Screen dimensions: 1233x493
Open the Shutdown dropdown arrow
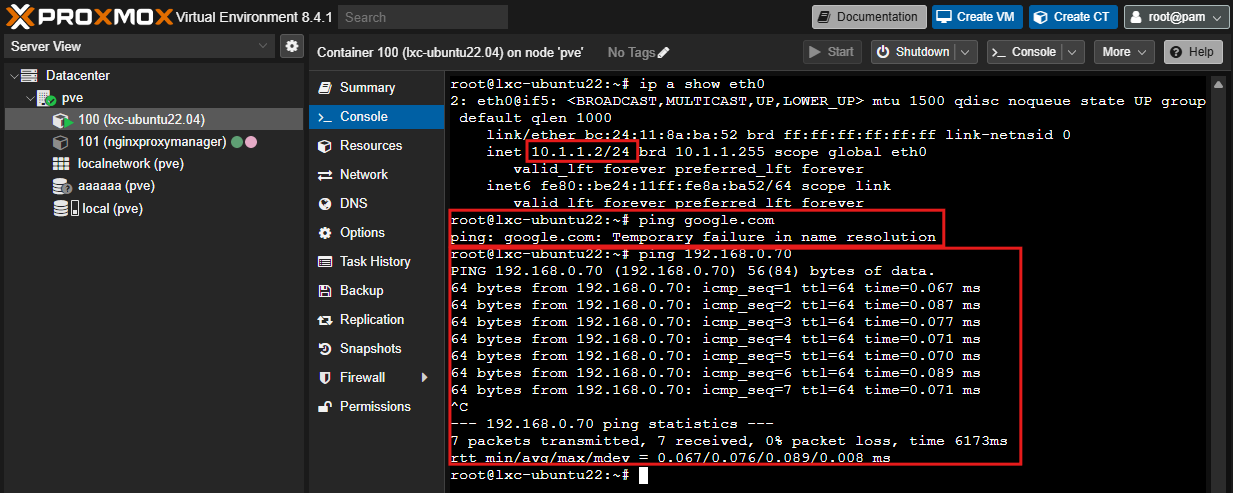[966, 52]
